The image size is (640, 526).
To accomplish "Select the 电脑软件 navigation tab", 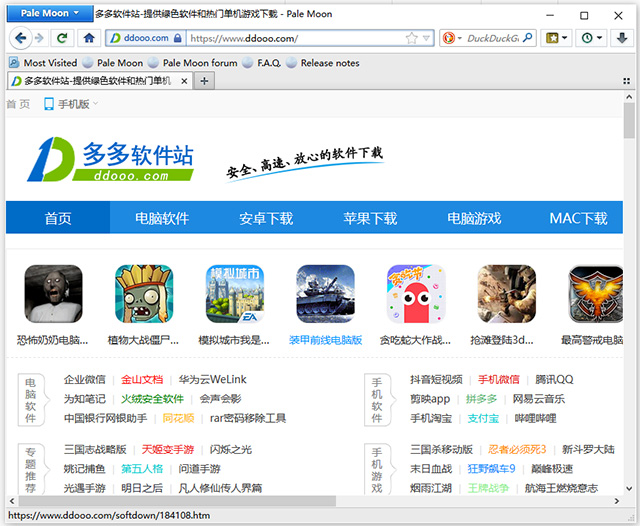I will tap(162, 218).
